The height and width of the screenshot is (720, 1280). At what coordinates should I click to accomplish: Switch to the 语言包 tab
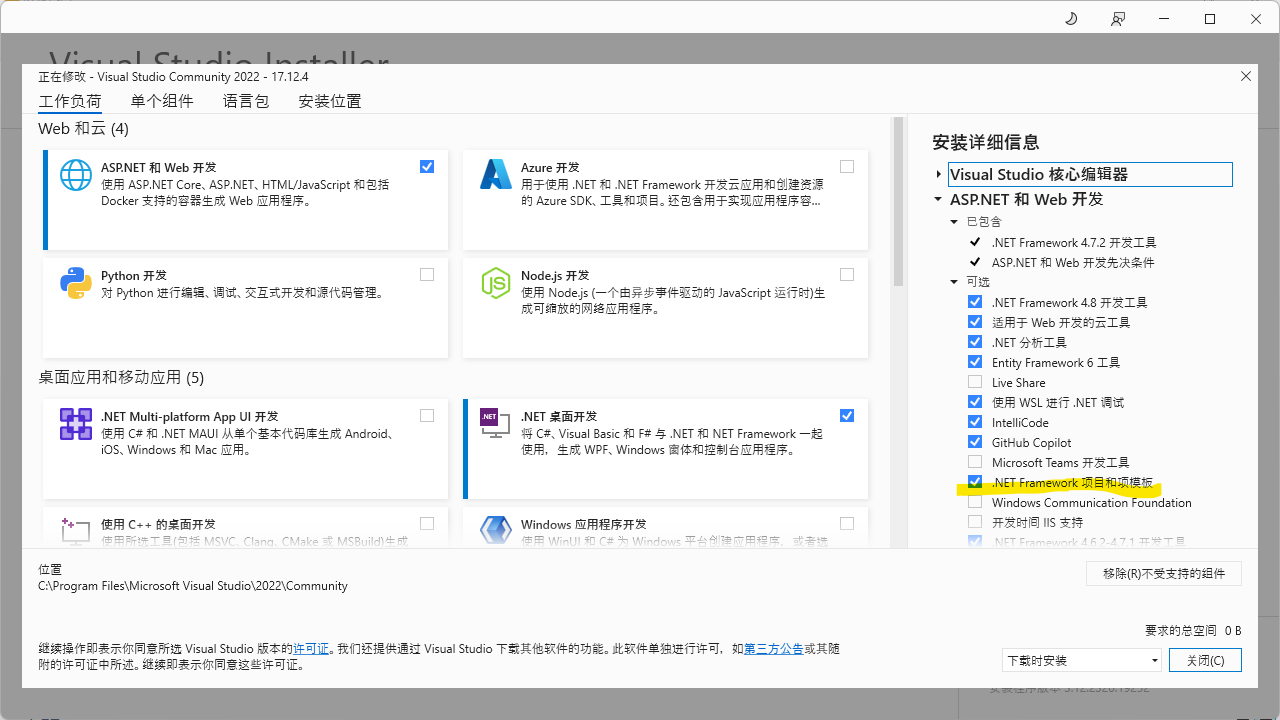pos(246,101)
